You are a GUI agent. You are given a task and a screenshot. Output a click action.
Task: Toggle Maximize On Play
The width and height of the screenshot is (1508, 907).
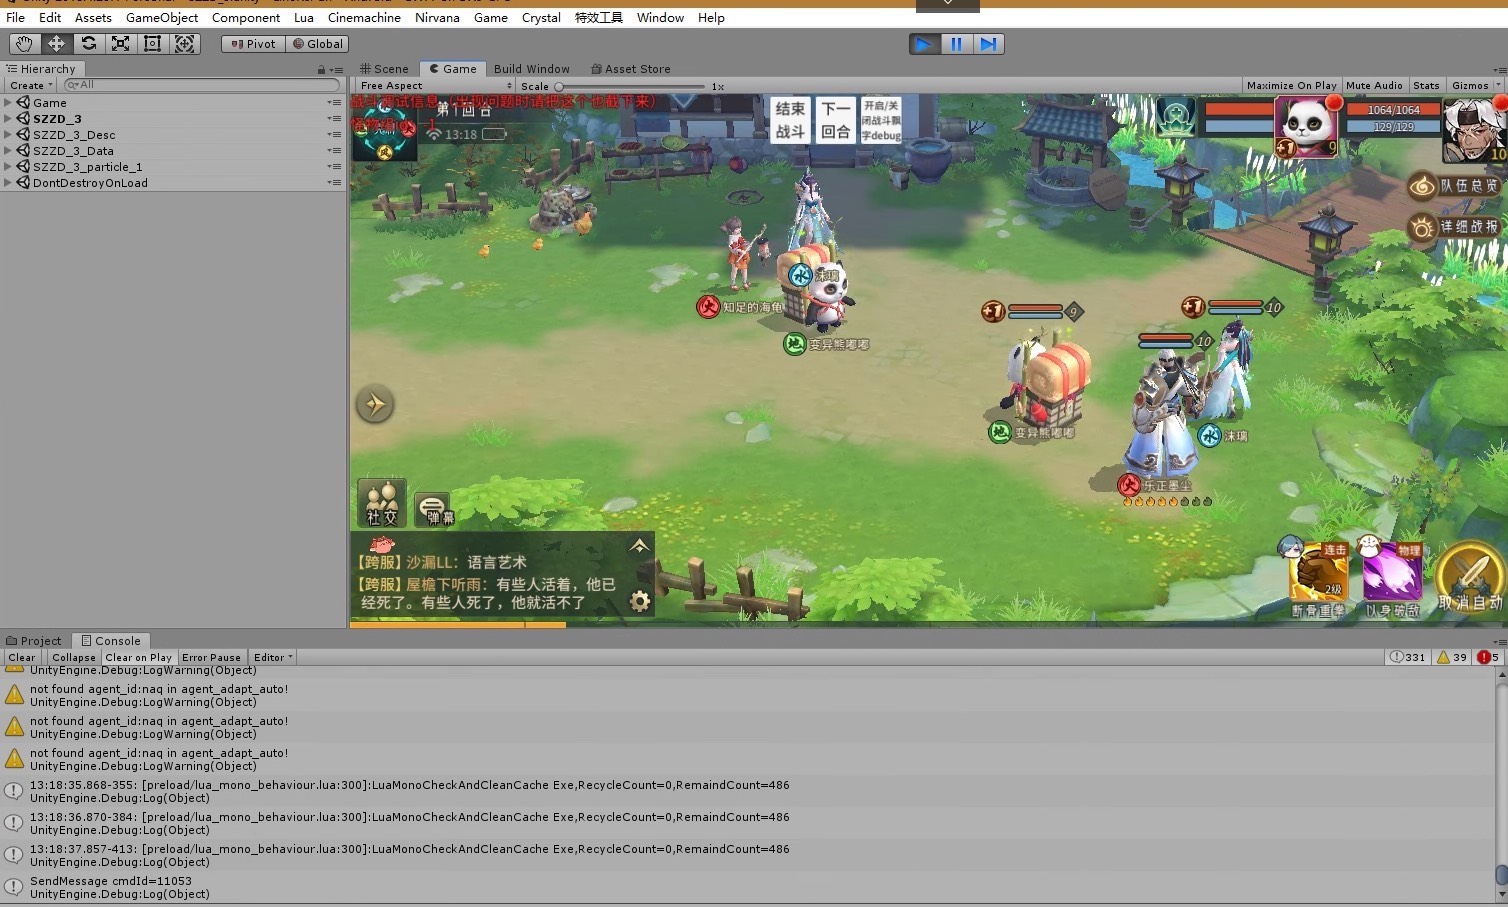(1291, 86)
